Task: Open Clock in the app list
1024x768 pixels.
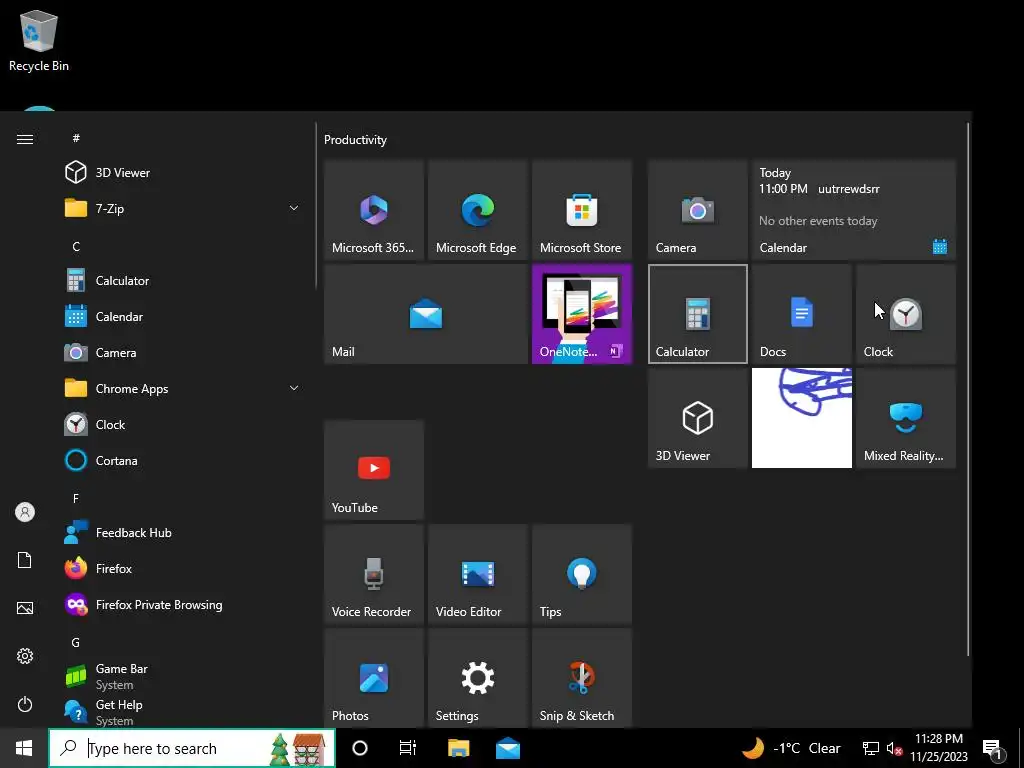Action: pyautogui.click(x=183, y=424)
